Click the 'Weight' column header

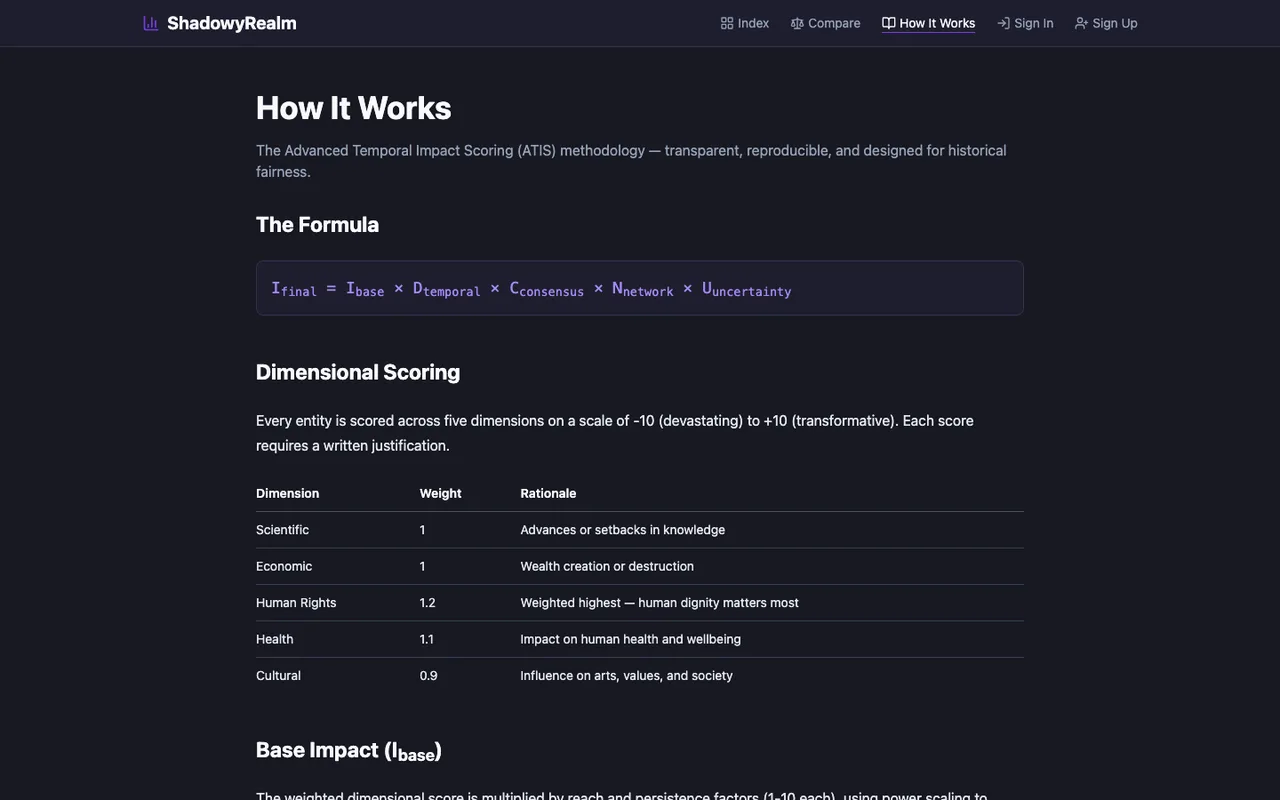[441, 493]
